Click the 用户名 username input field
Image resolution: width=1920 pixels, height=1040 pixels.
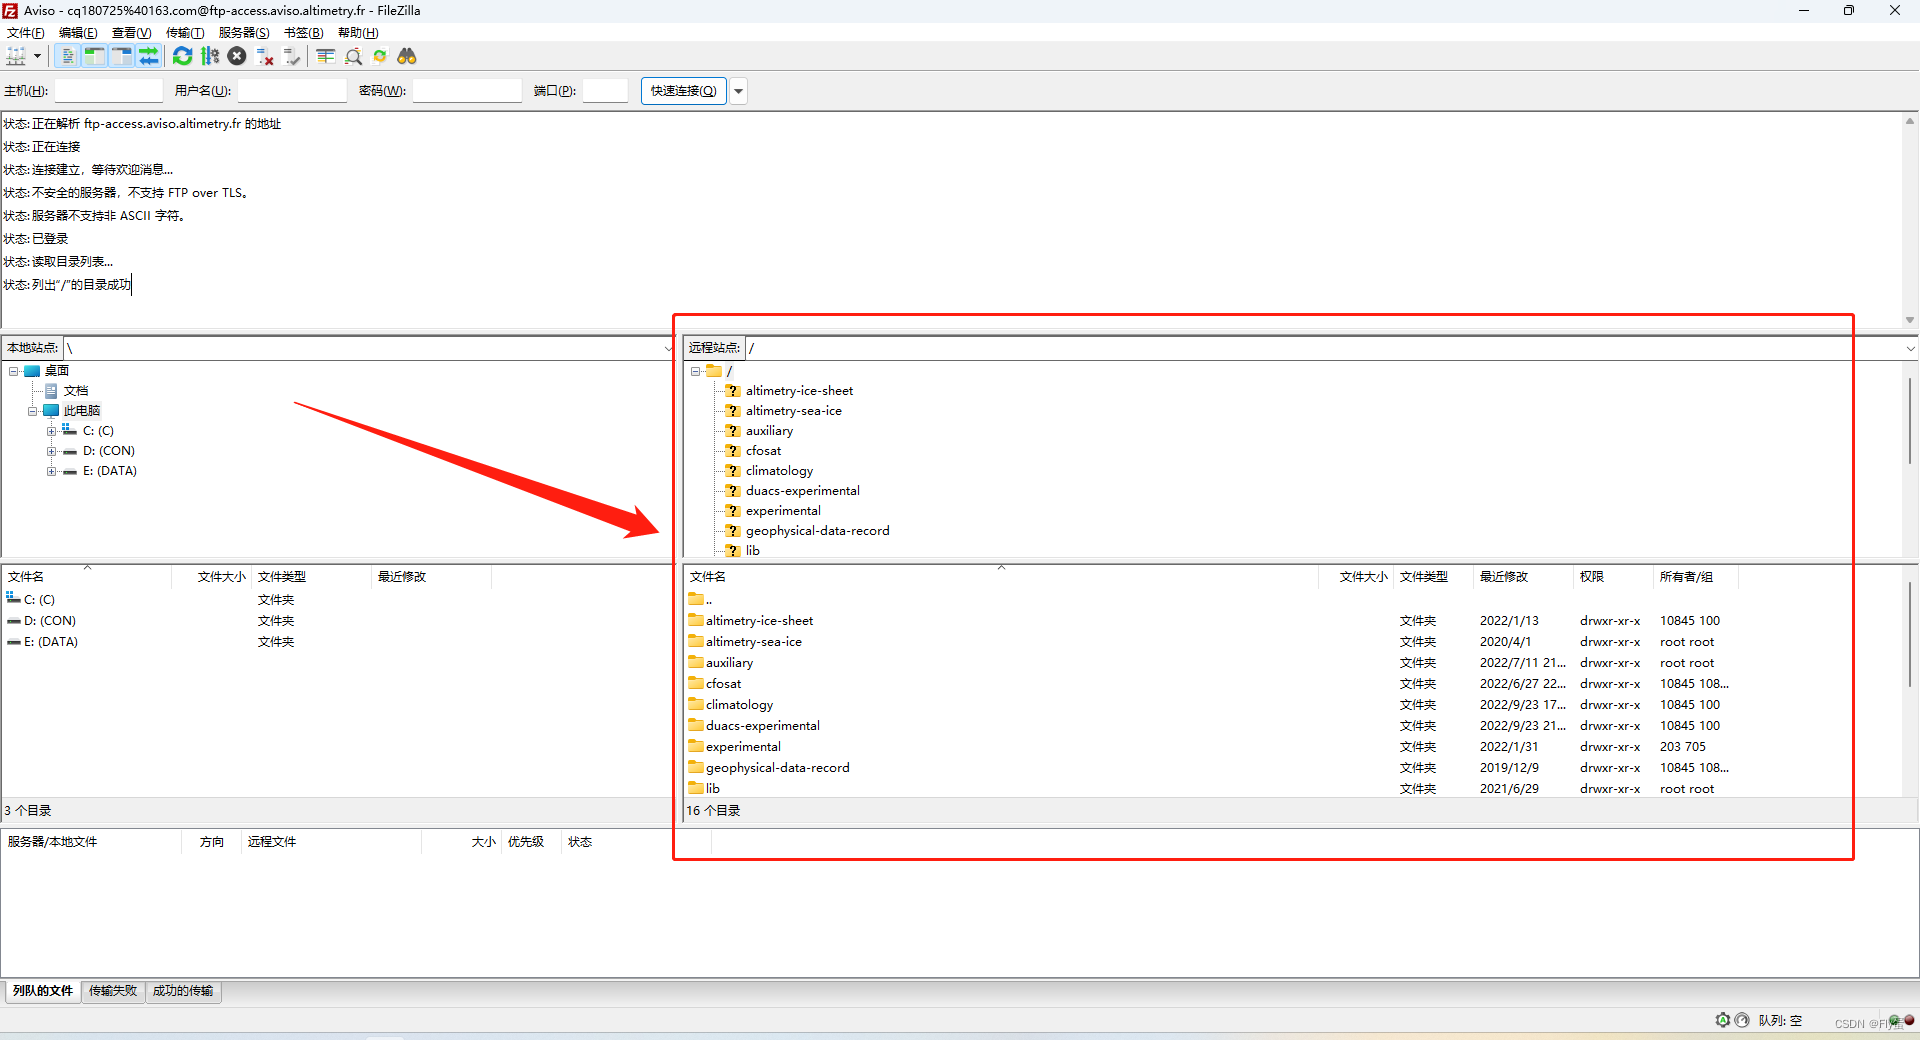292,91
